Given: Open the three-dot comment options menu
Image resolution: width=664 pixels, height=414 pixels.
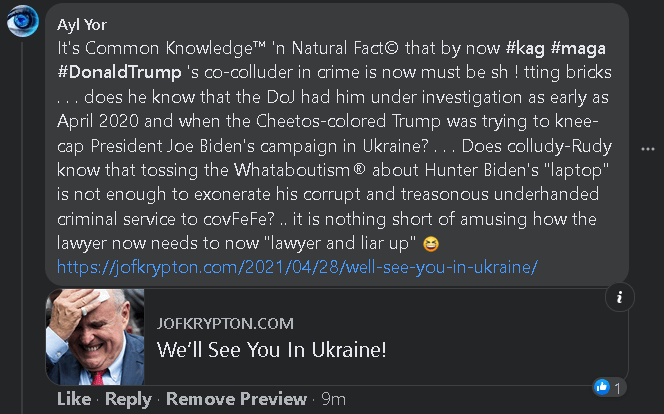Looking at the screenshot, I should [648, 148].
